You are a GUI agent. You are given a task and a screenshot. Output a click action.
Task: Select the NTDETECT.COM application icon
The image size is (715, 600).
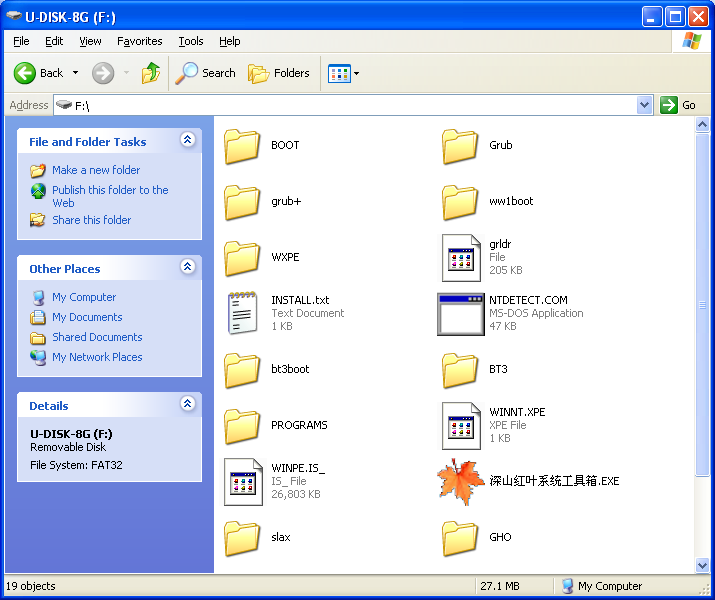pyautogui.click(x=461, y=314)
